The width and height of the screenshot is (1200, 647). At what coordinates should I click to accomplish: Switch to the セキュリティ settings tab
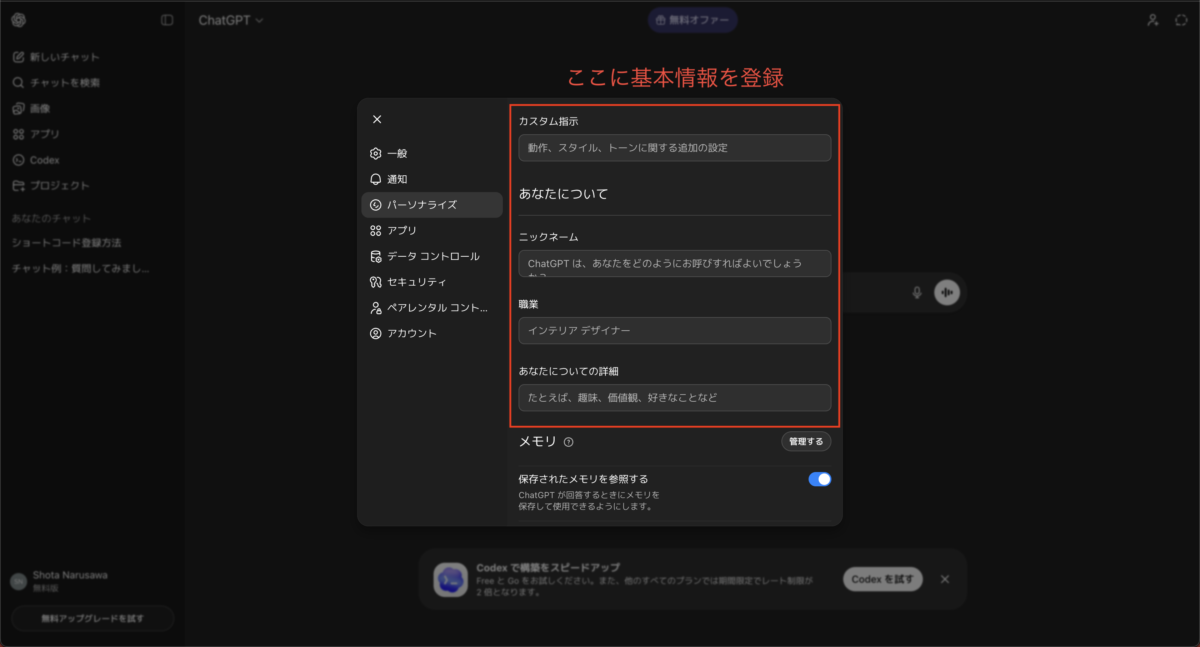coord(416,282)
